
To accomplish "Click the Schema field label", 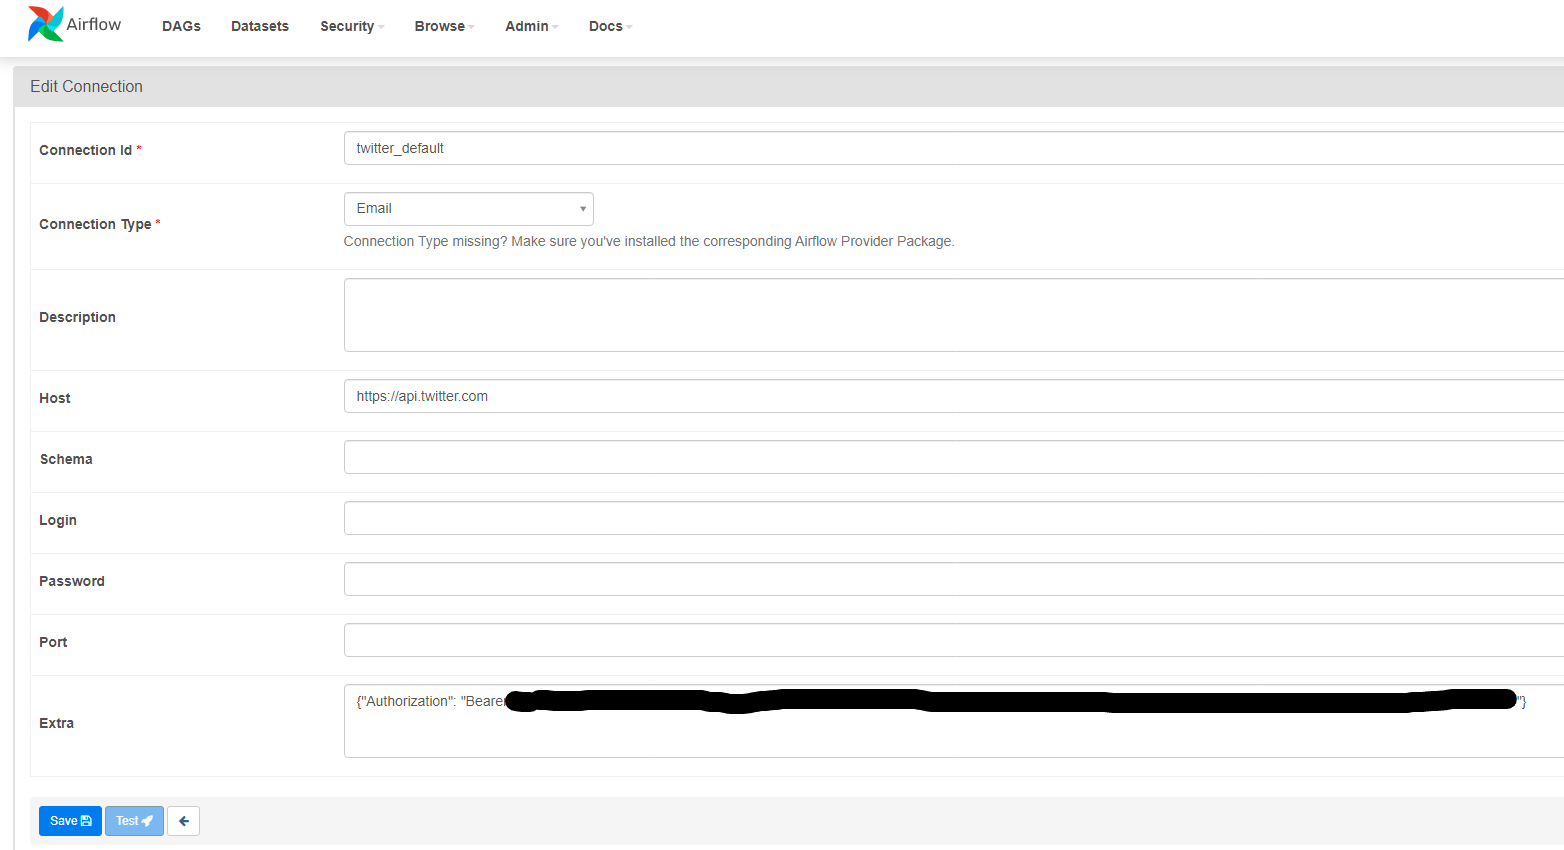I will (x=66, y=459).
